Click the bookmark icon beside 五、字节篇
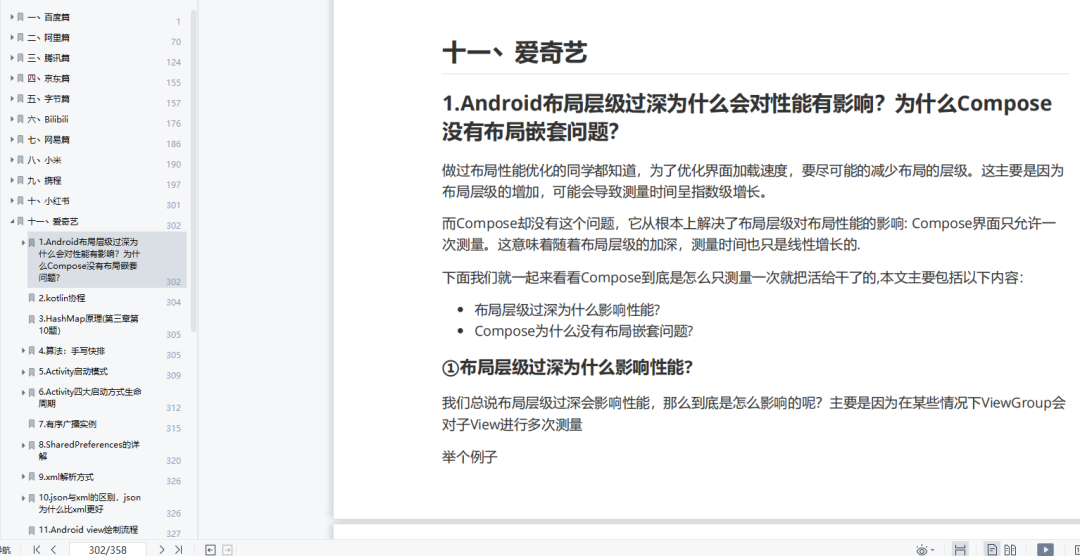This screenshot has width=1080, height=556. click(x=21, y=99)
